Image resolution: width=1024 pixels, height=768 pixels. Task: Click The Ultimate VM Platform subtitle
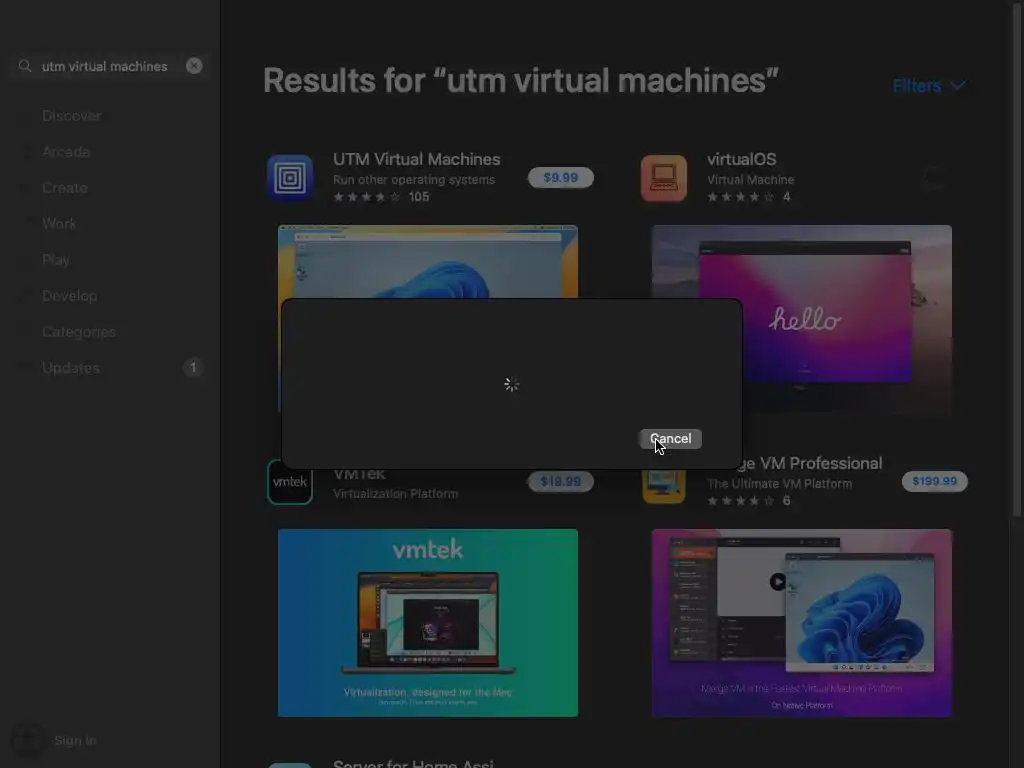779,484
